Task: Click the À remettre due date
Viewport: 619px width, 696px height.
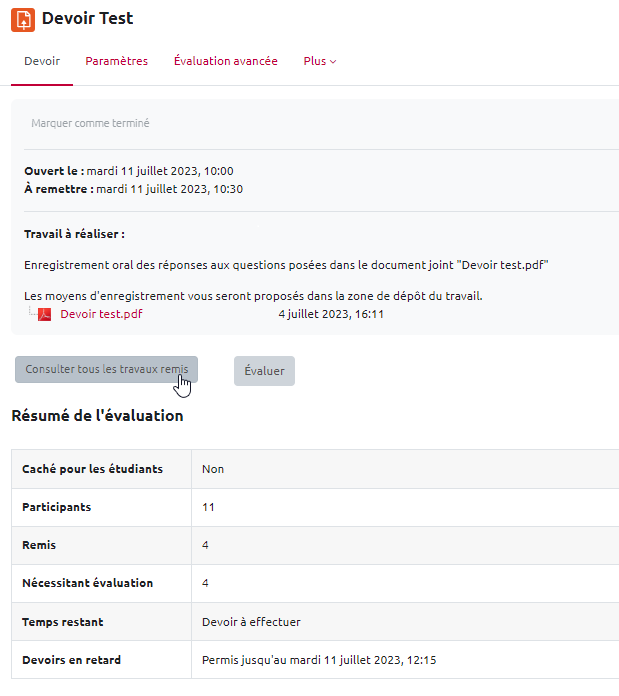Action: point(169,189)
